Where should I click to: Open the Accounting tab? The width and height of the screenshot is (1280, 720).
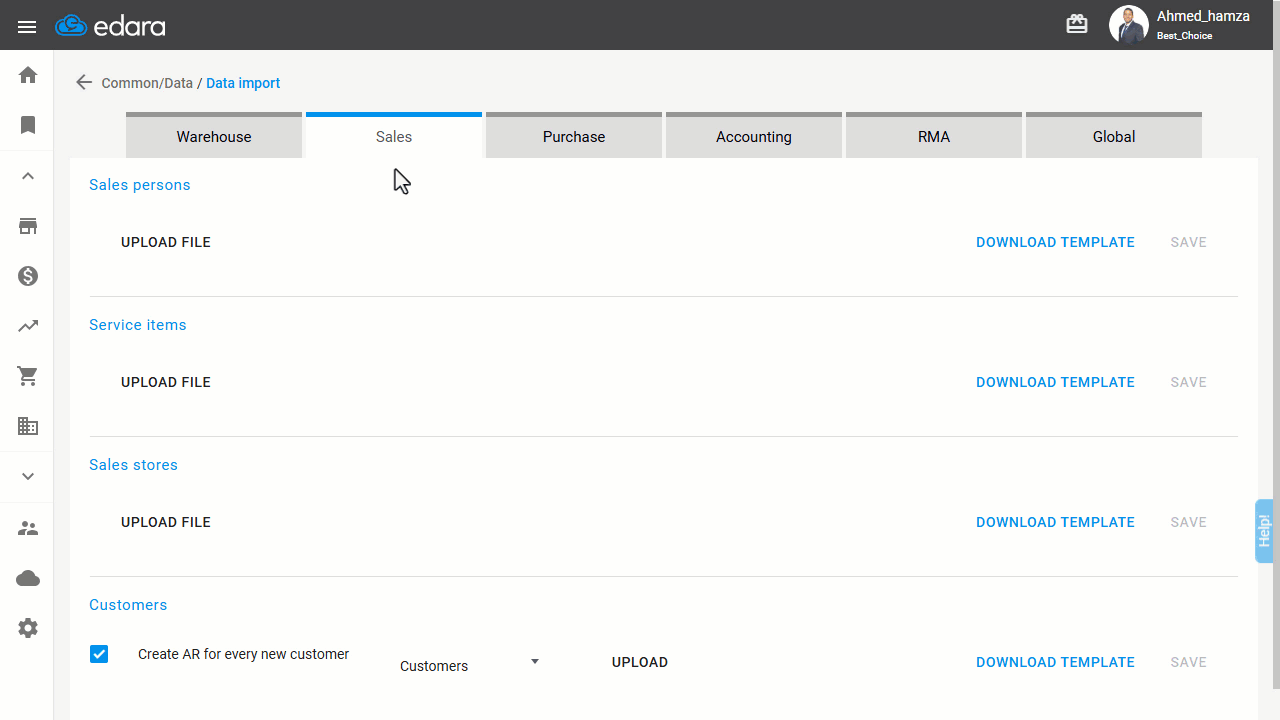(754, 135)
